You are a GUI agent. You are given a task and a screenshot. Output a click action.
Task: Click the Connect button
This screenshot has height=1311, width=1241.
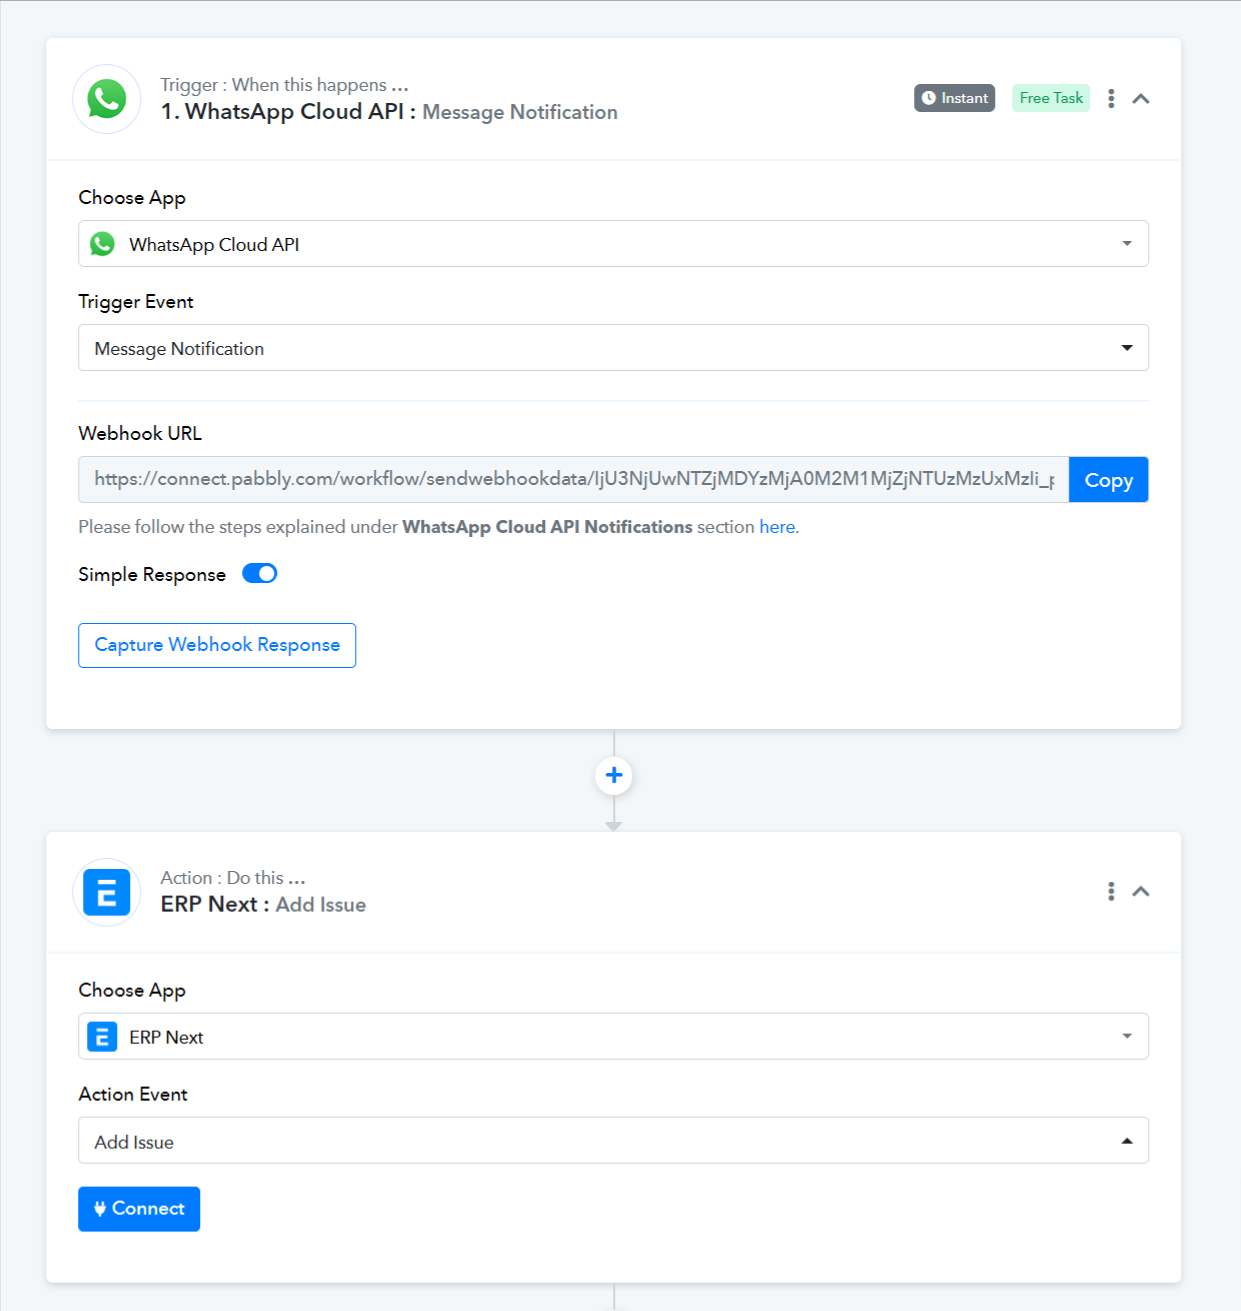[139, 1209]
